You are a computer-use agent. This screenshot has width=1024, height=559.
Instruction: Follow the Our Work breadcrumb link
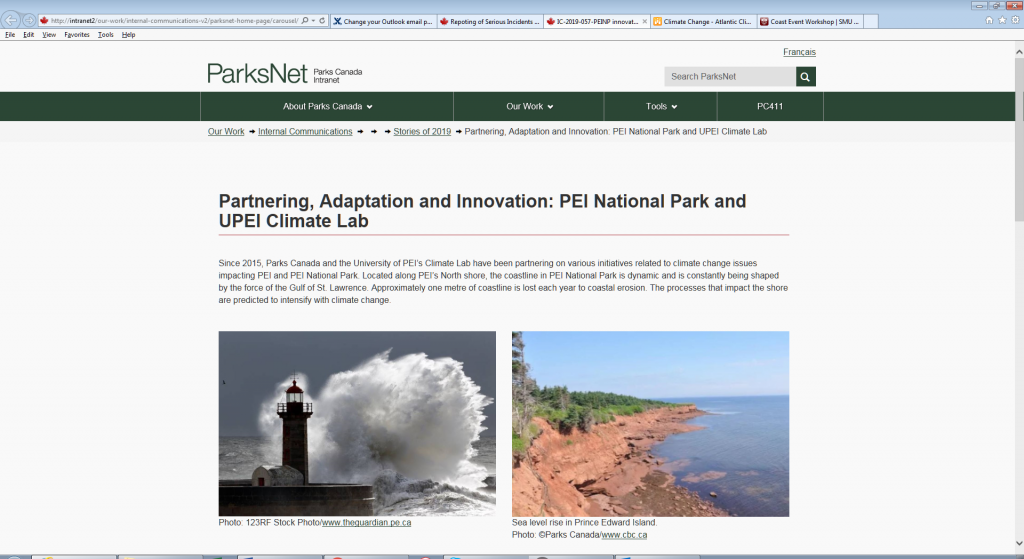tap(226, 131)
